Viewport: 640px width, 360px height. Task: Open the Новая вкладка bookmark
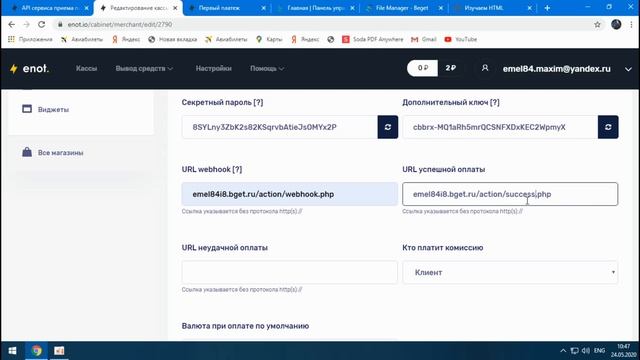[172, 39]
